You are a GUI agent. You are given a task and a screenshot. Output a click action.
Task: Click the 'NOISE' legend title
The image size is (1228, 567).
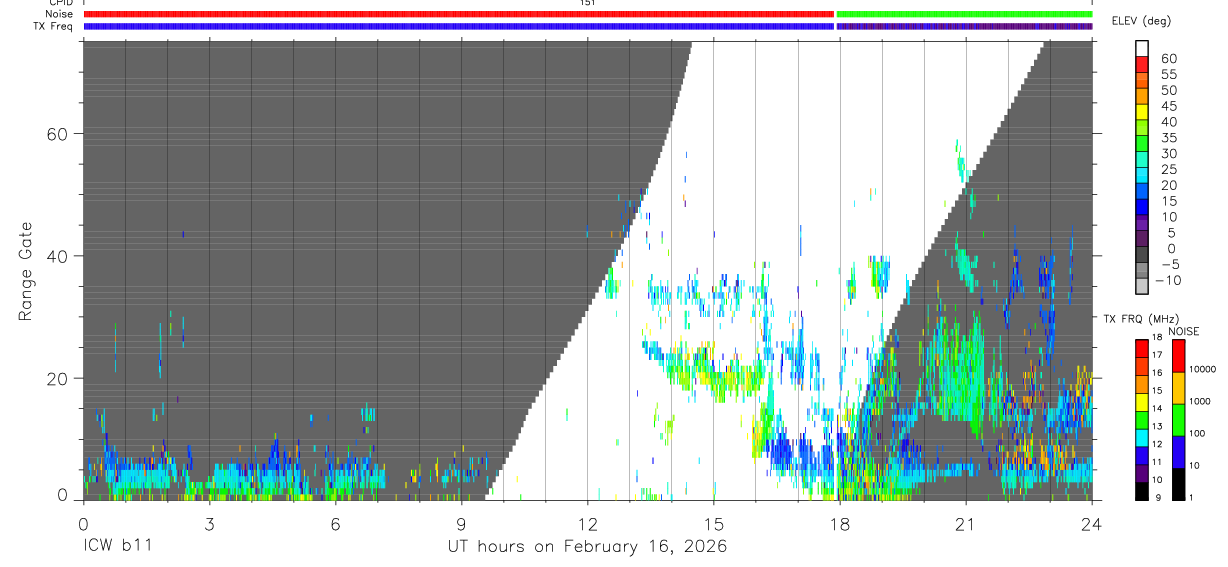(1183, 331)
